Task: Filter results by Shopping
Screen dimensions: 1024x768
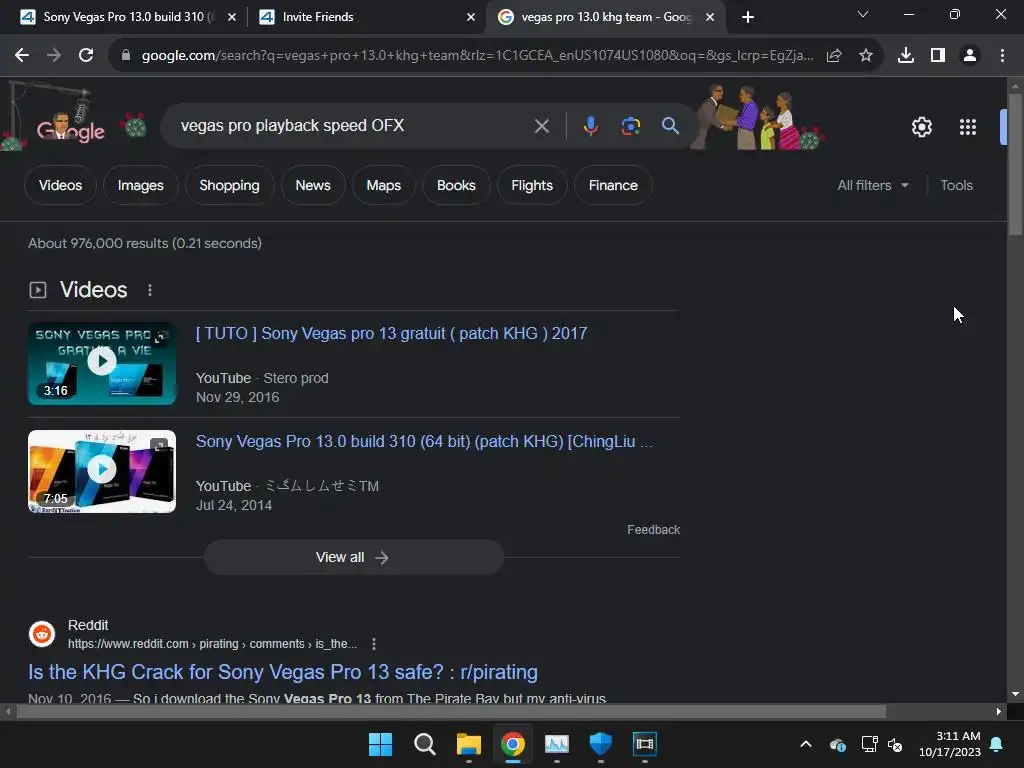Action: click(x=229, y=185)
